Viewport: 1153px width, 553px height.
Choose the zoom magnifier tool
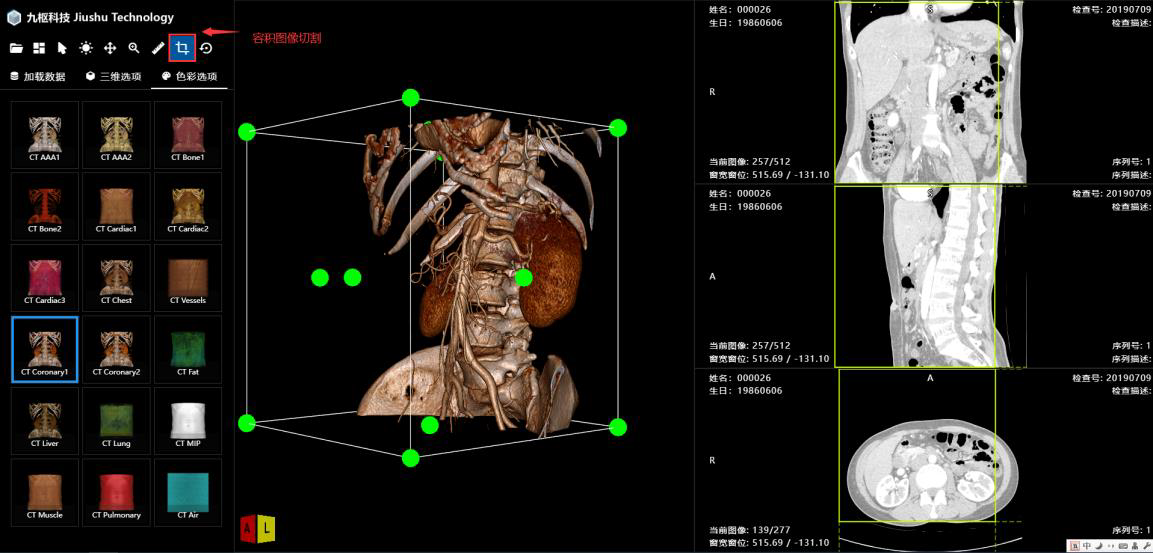[x=134, y=49]
